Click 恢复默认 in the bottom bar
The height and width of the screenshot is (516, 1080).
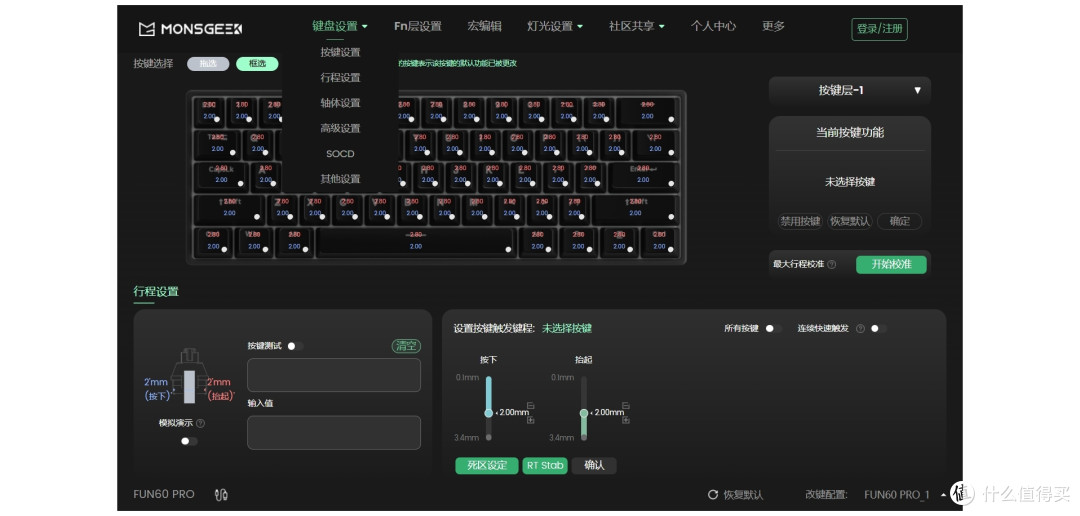click(x=743, y=495)
